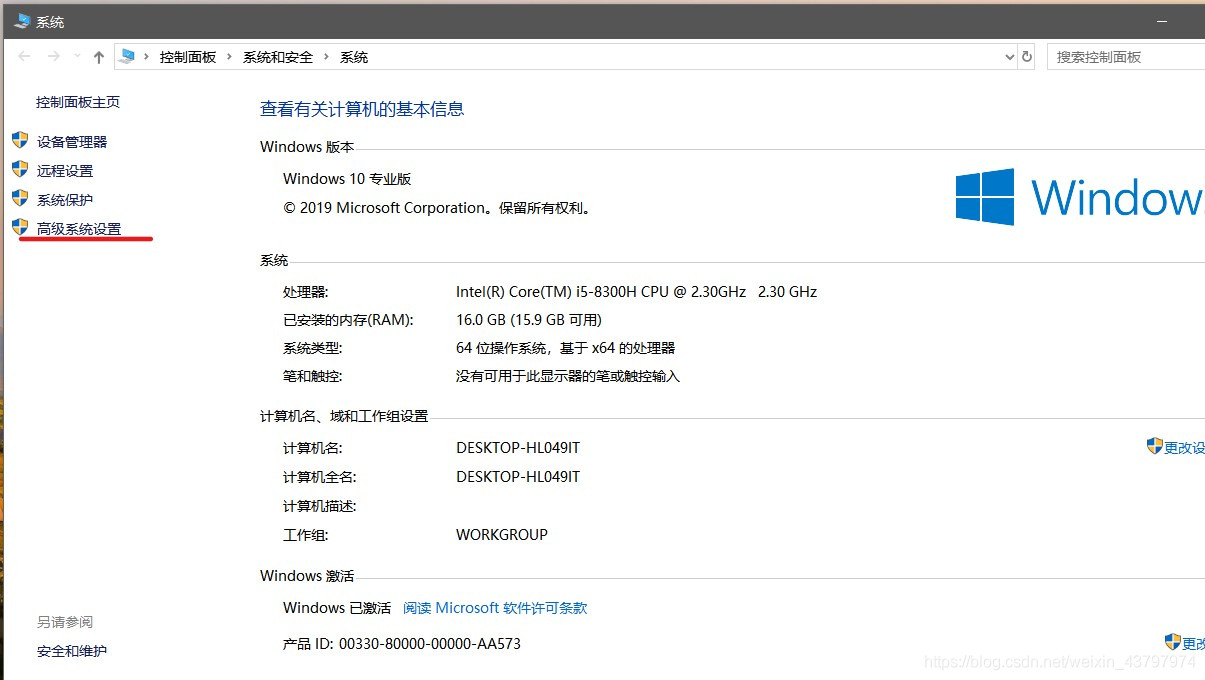The image size is (1205, 680).
Task: Open 高级系统设置
Action: (x=79, y=229)
